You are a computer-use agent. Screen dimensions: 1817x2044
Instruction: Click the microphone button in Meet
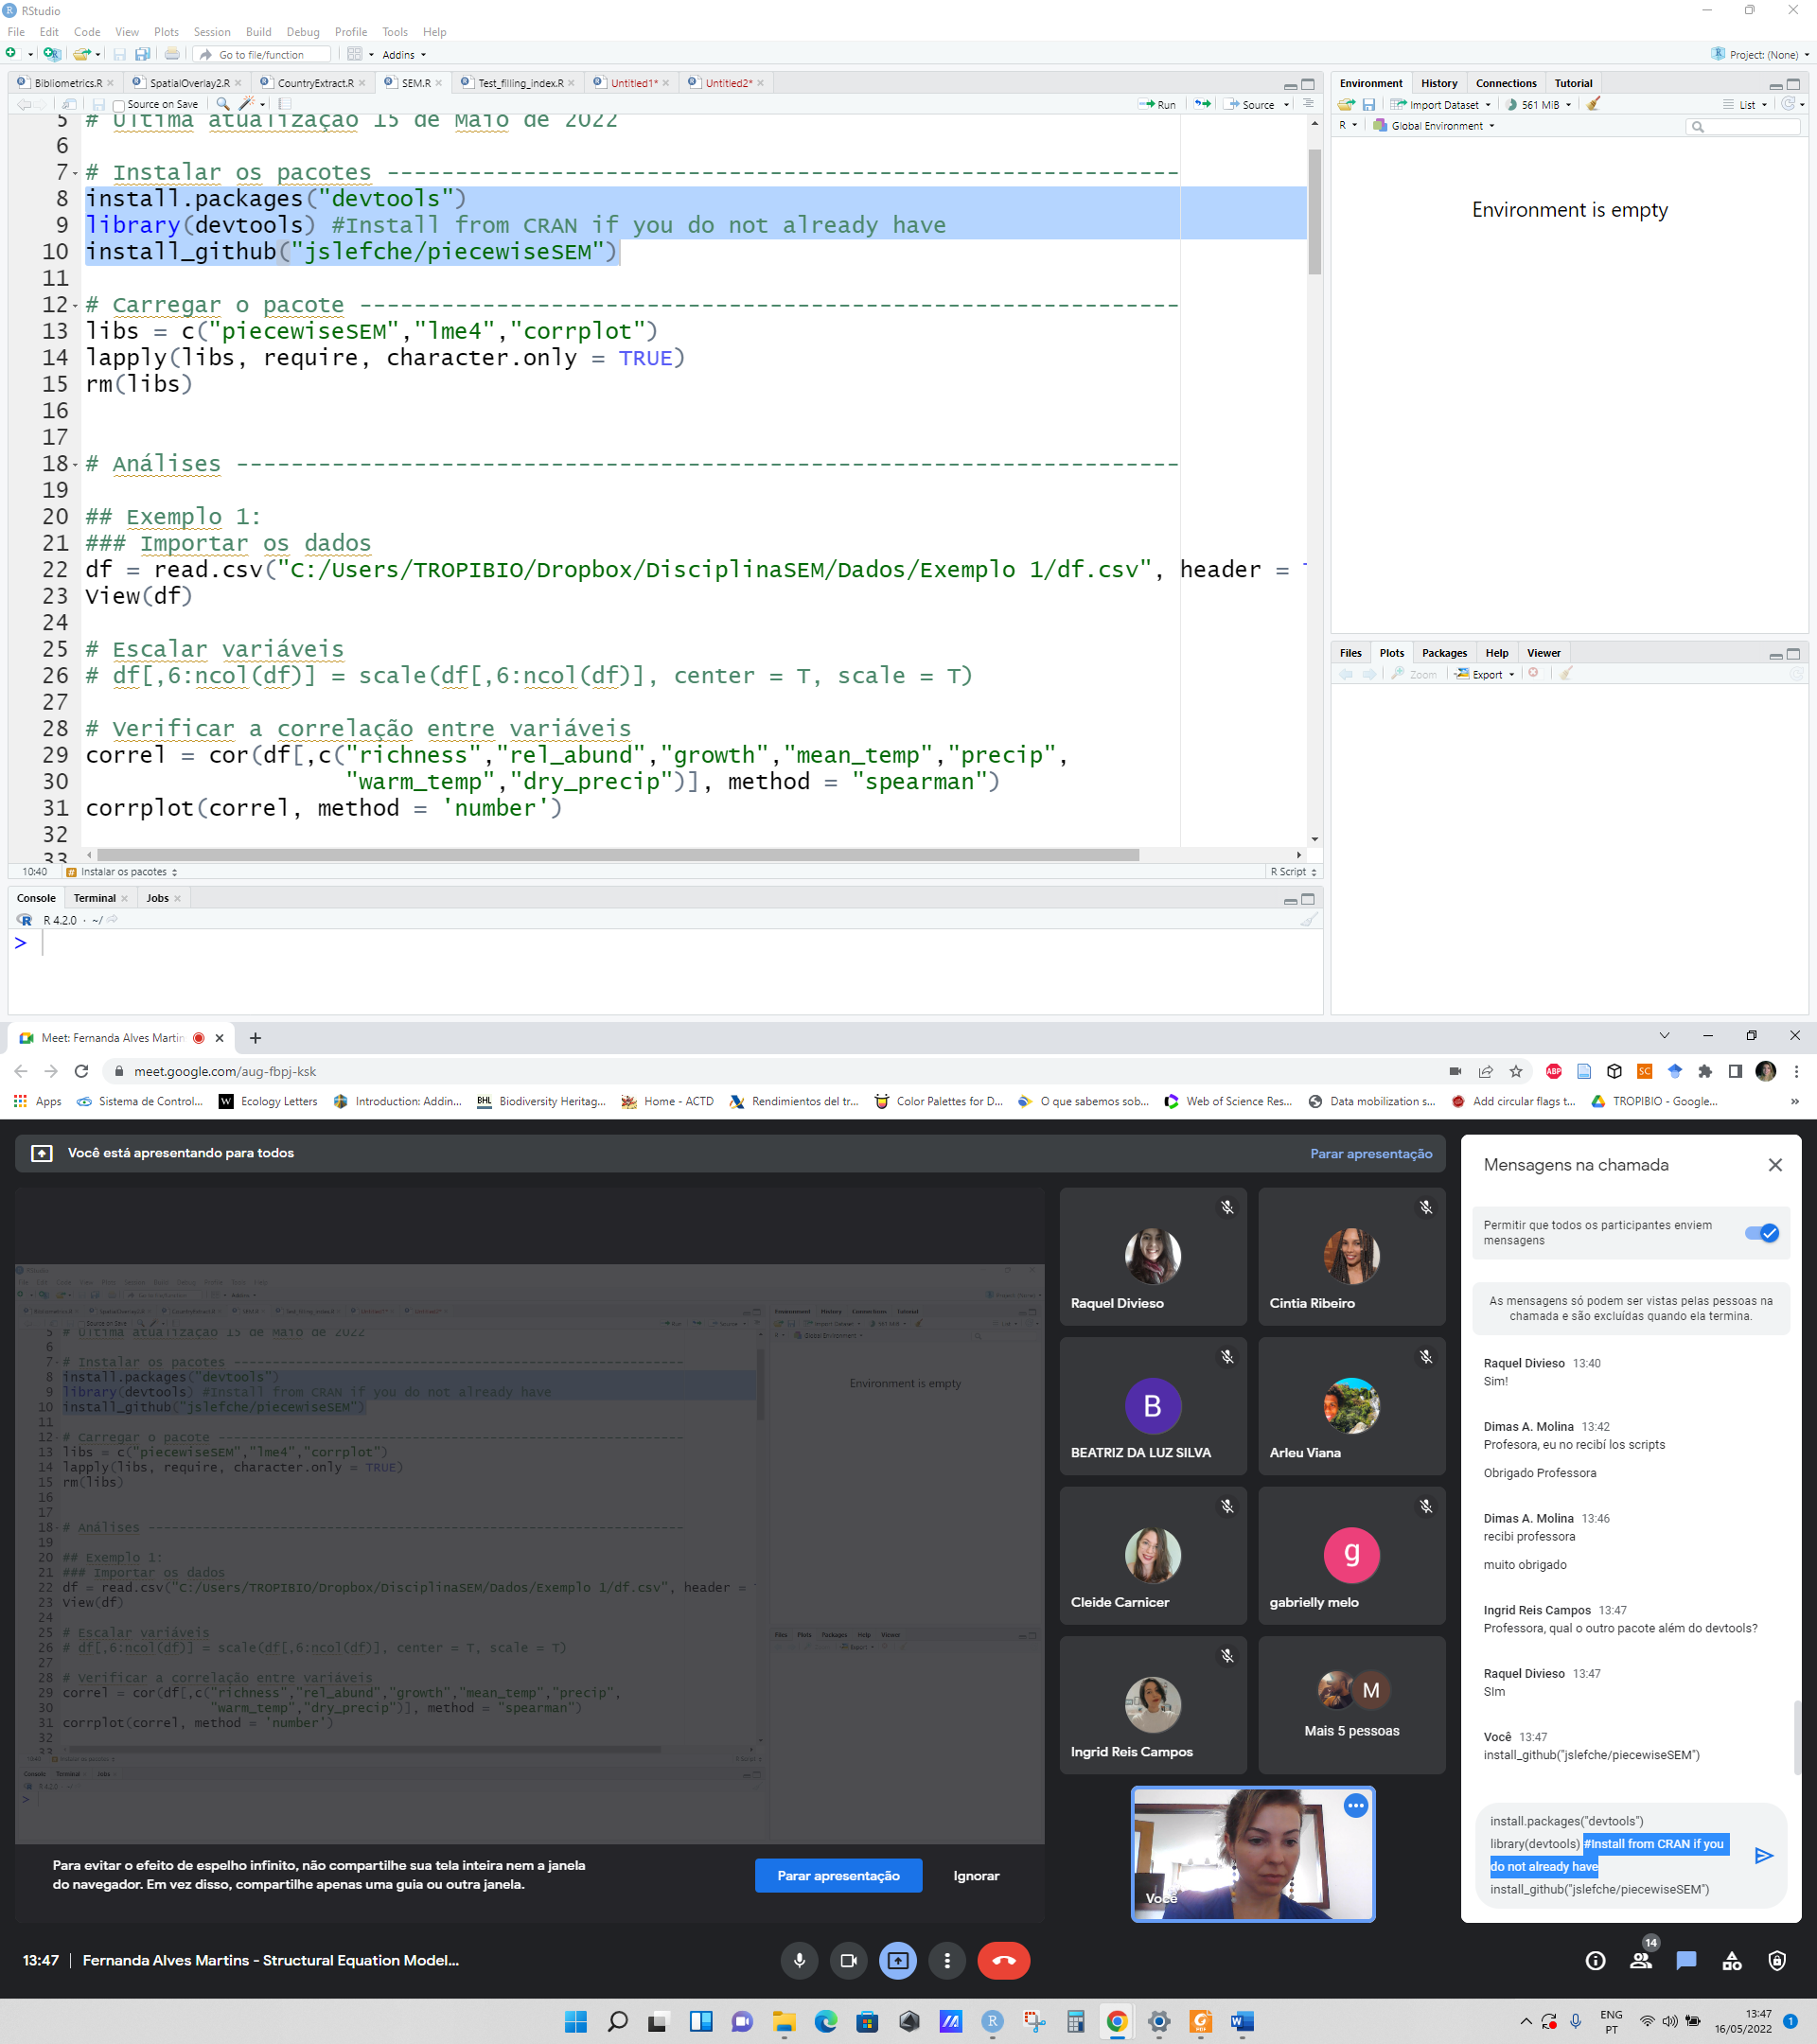[x=799, y=1960]
